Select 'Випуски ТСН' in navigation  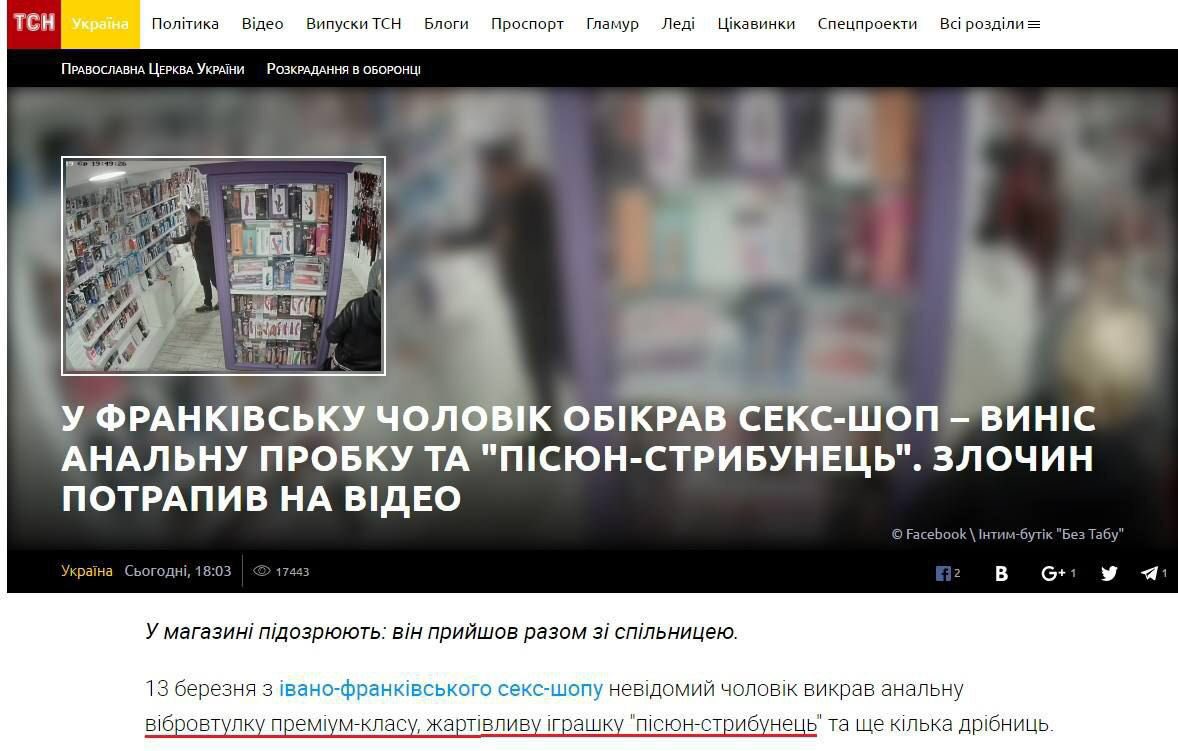pyautogui.click(x=353, y=24)
